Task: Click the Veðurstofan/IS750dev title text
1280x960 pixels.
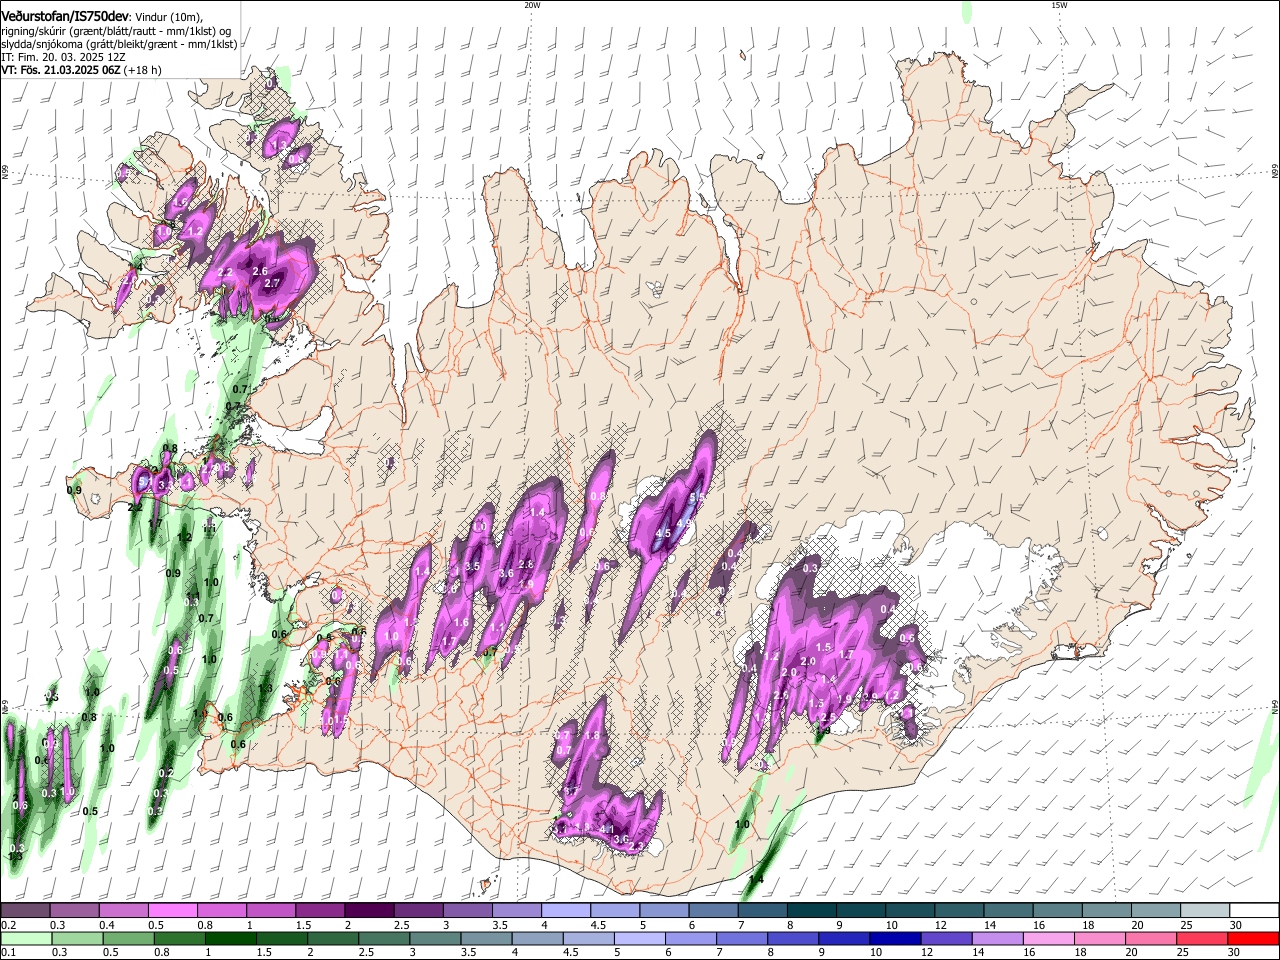Action: click(65, 16)
